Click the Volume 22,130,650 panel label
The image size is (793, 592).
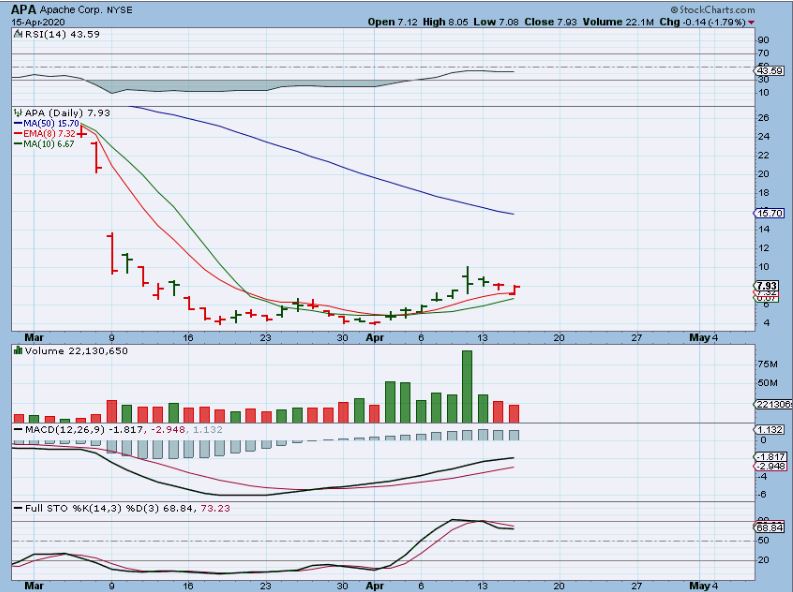(76, 350)
